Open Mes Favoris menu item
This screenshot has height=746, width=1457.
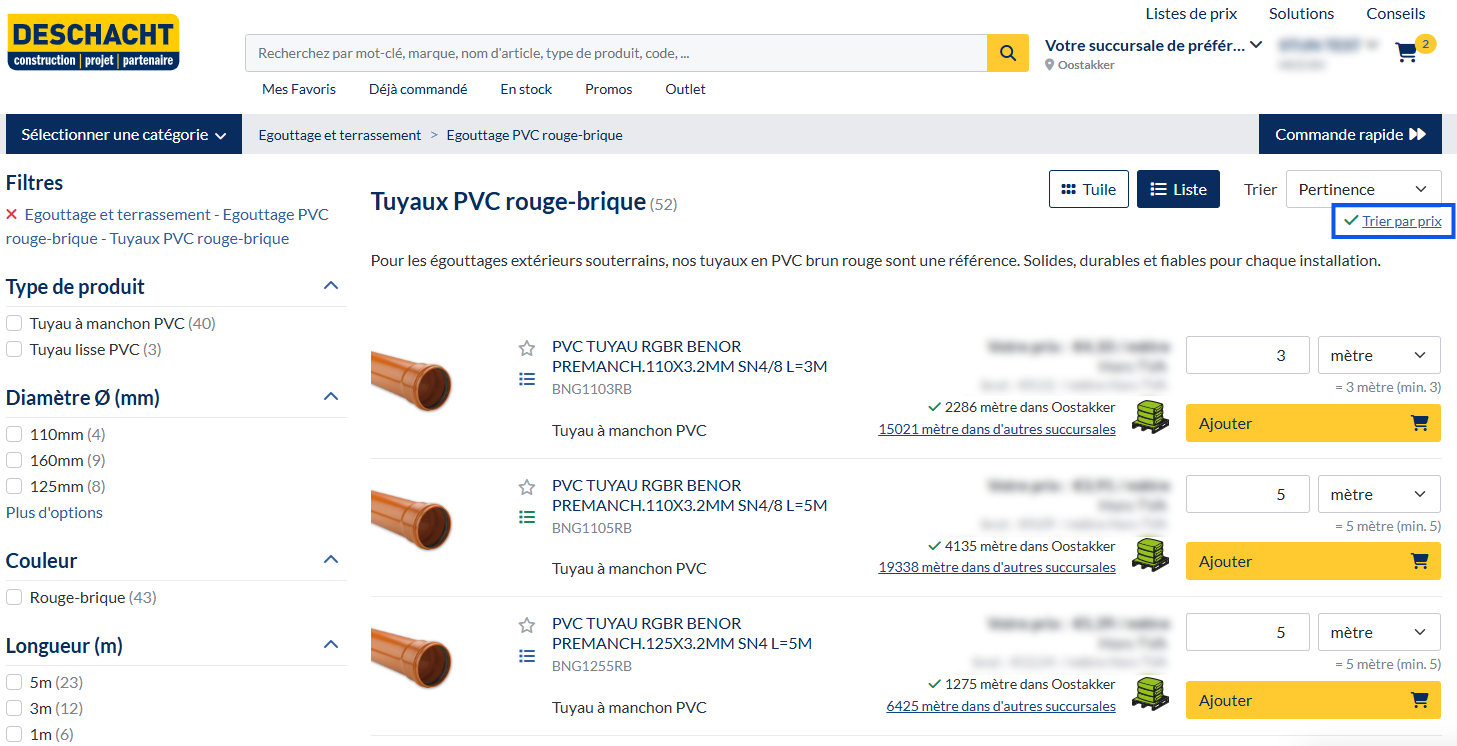299,89
